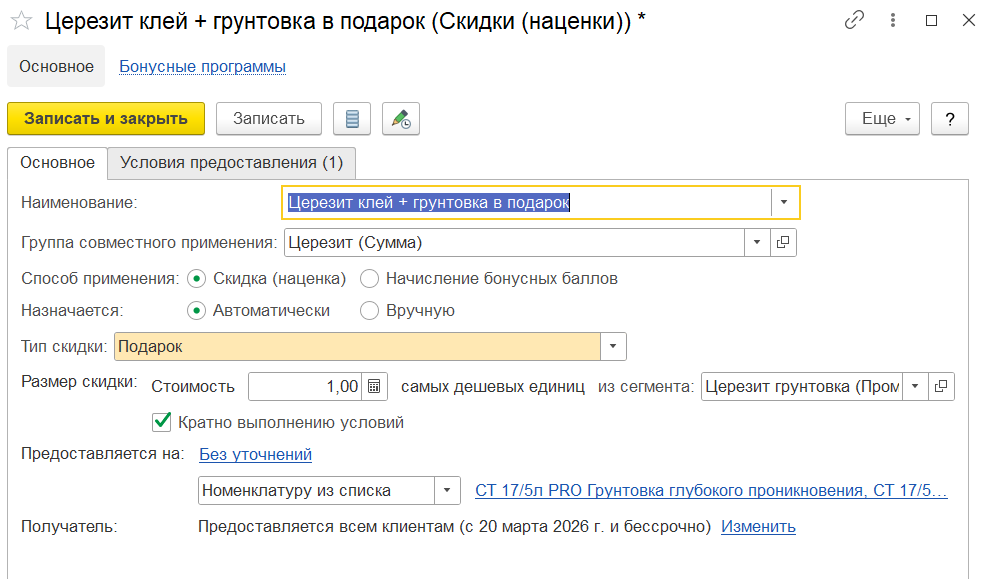
Task: Click the edit history pencil icon
Action: click(x=401, y=118)
